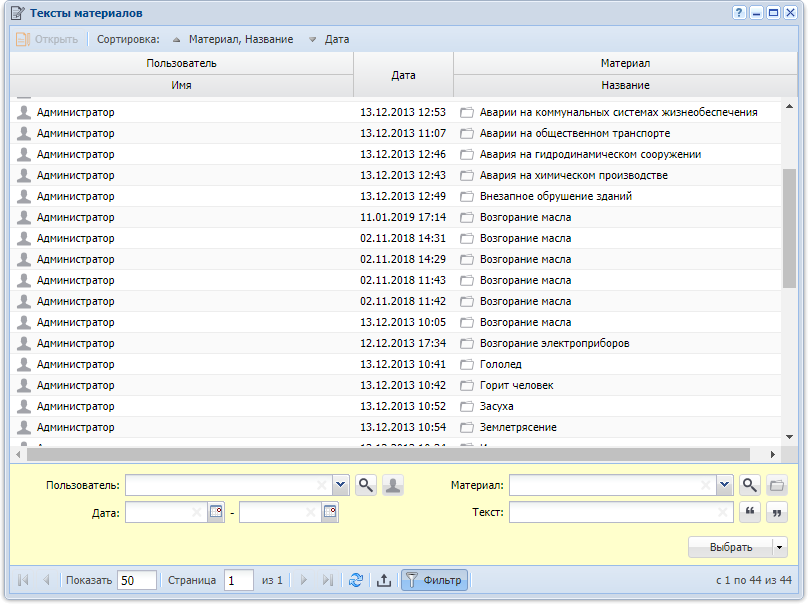Select Возгорание масла dated 02.11.2018 14:31

(396, 239)
